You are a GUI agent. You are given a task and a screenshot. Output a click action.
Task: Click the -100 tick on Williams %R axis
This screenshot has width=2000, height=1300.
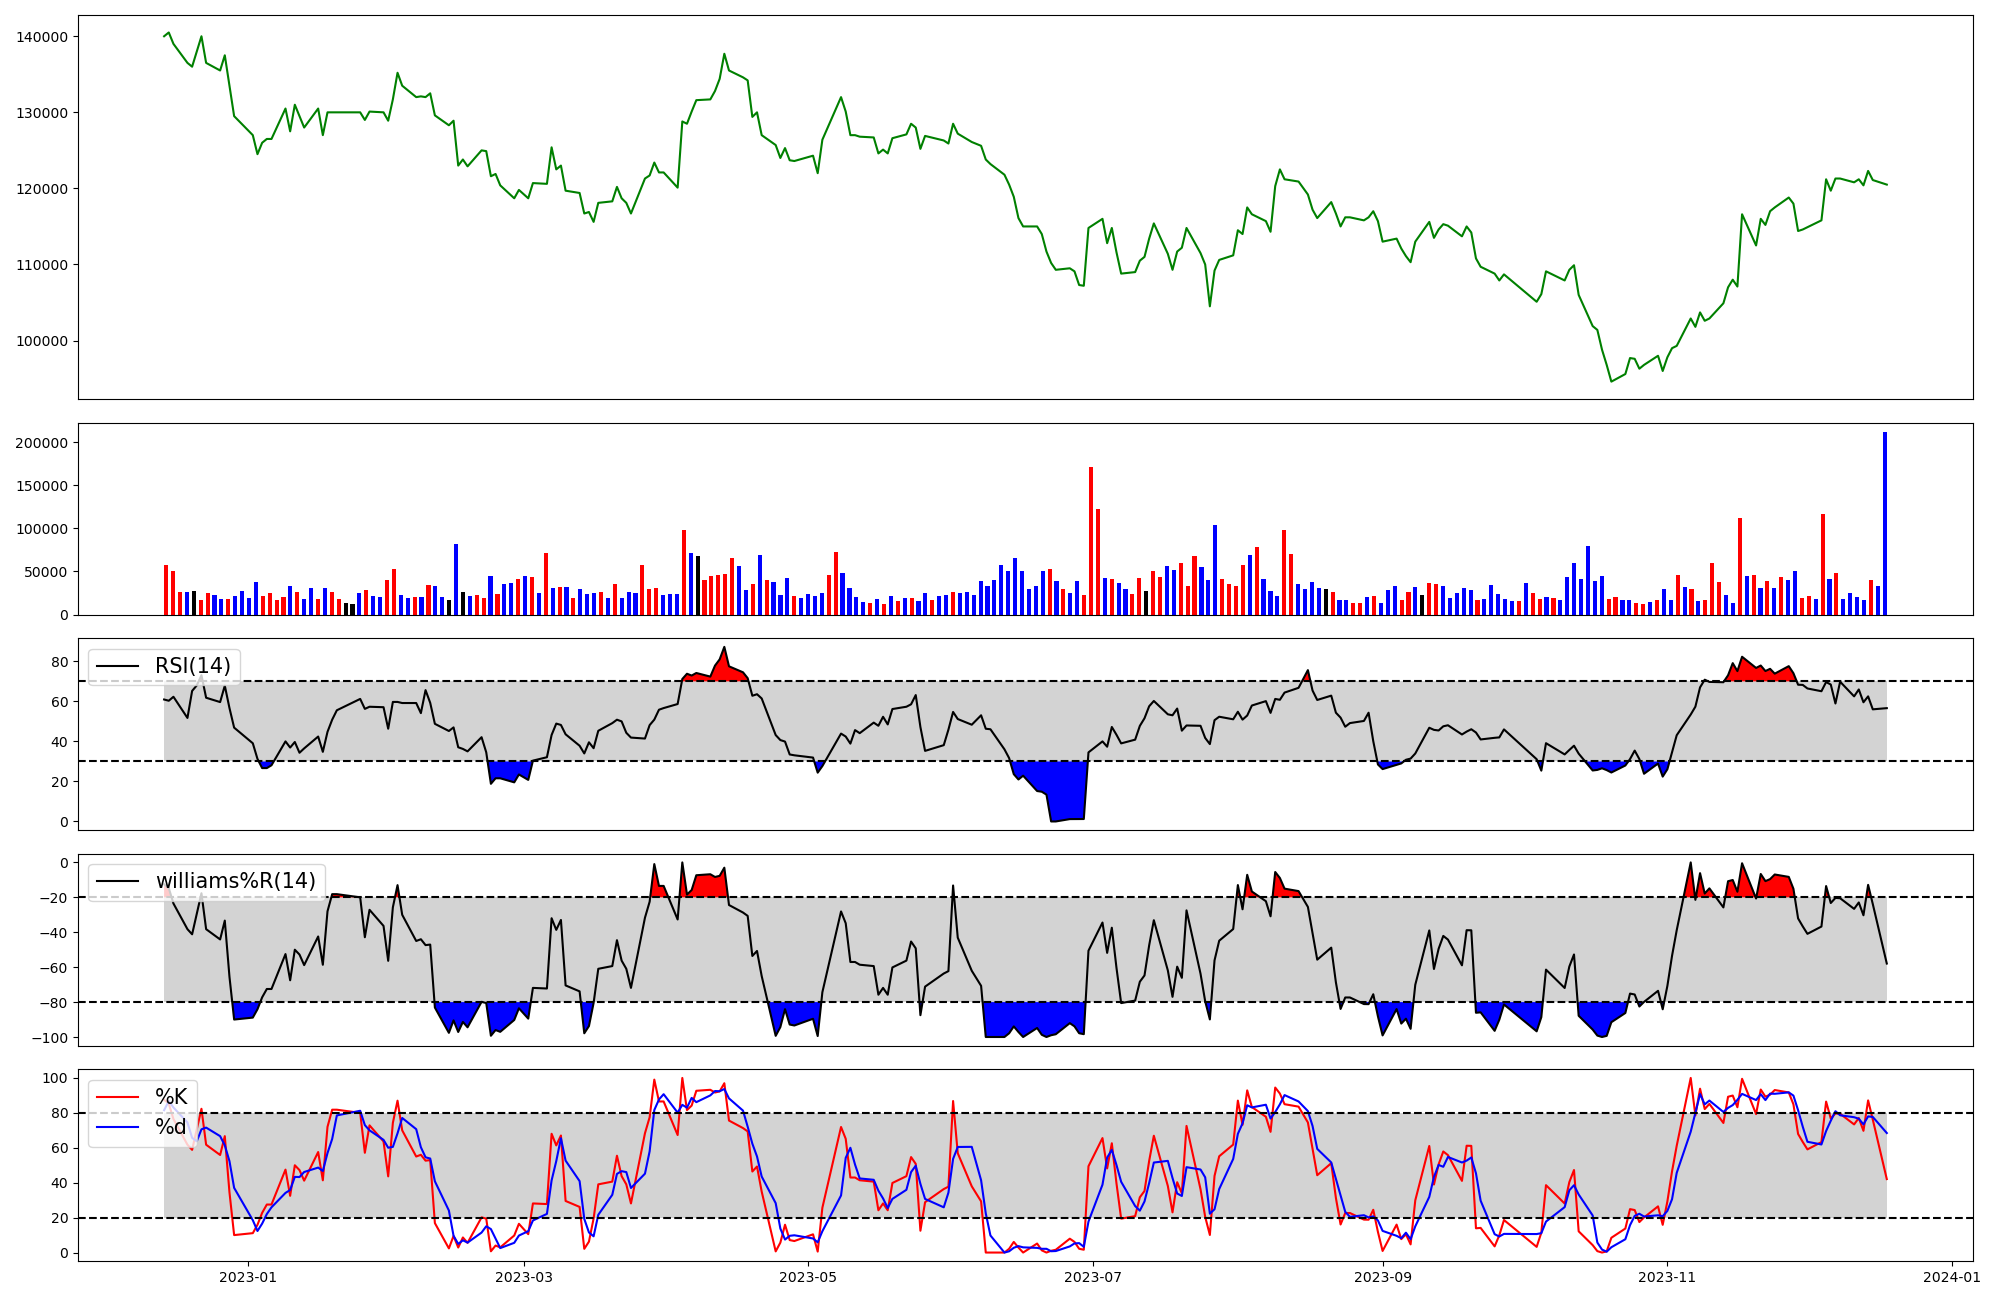pos(50,1038)
